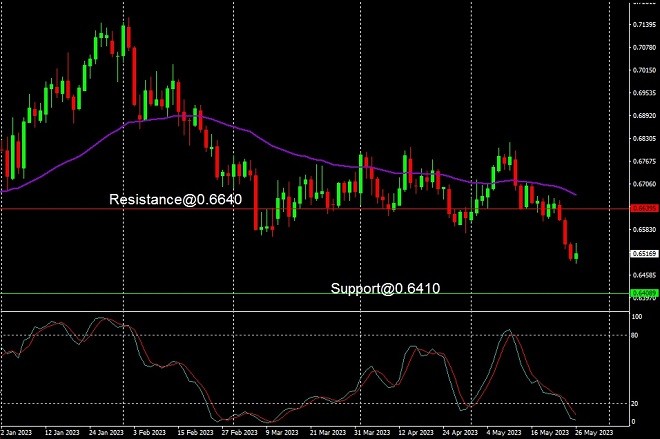
Task: Click price axis label 0.68920
Action: [644, 115]
